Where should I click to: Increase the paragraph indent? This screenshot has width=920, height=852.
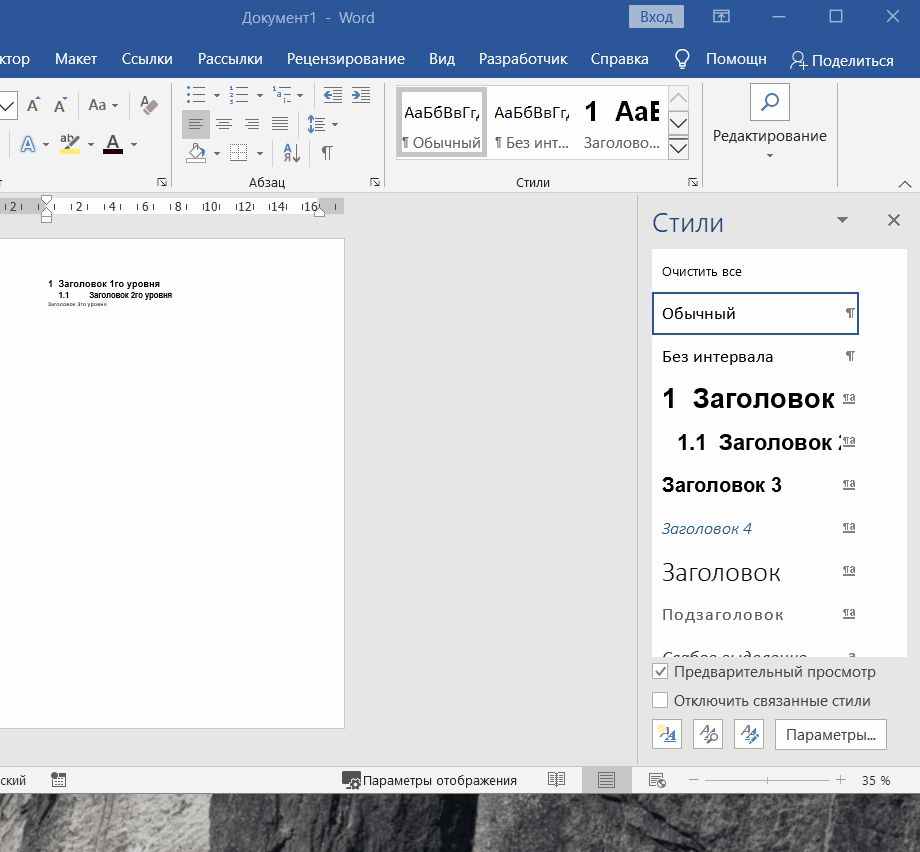[359, 96]
